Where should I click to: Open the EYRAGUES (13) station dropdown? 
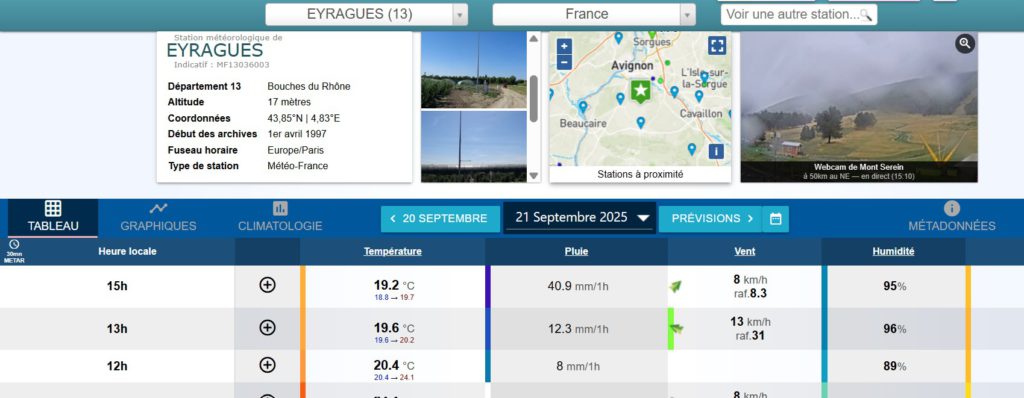pyautogui.click(x=366, y=14)
